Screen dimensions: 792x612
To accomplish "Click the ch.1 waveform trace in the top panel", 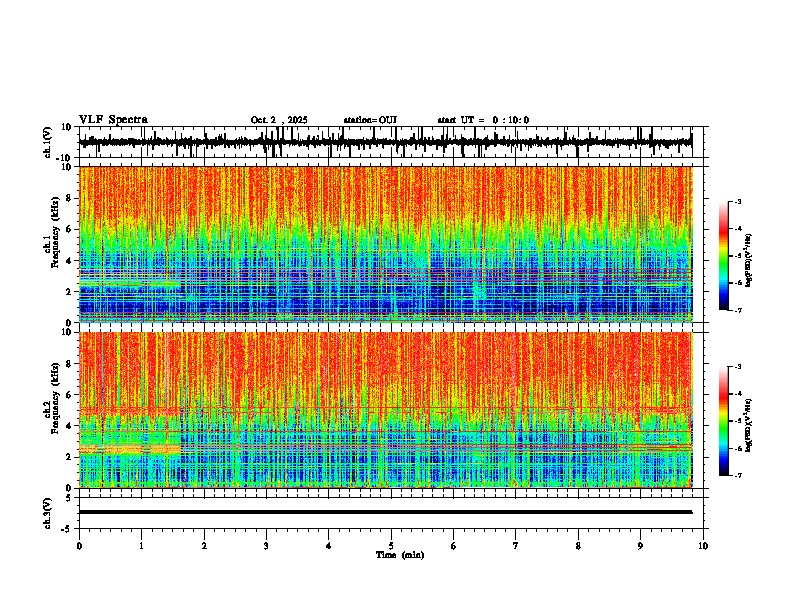I will [x=385, y=142].
